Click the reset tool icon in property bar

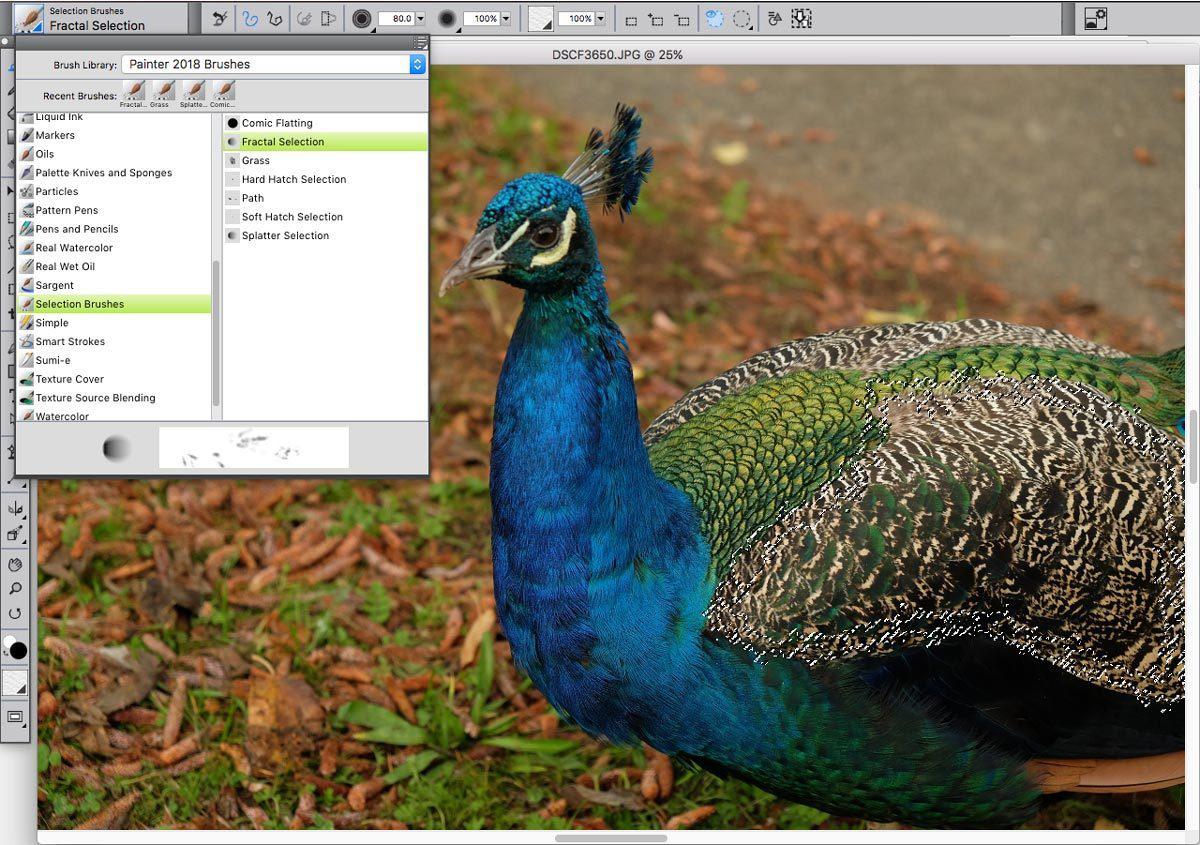coord(221,18)
